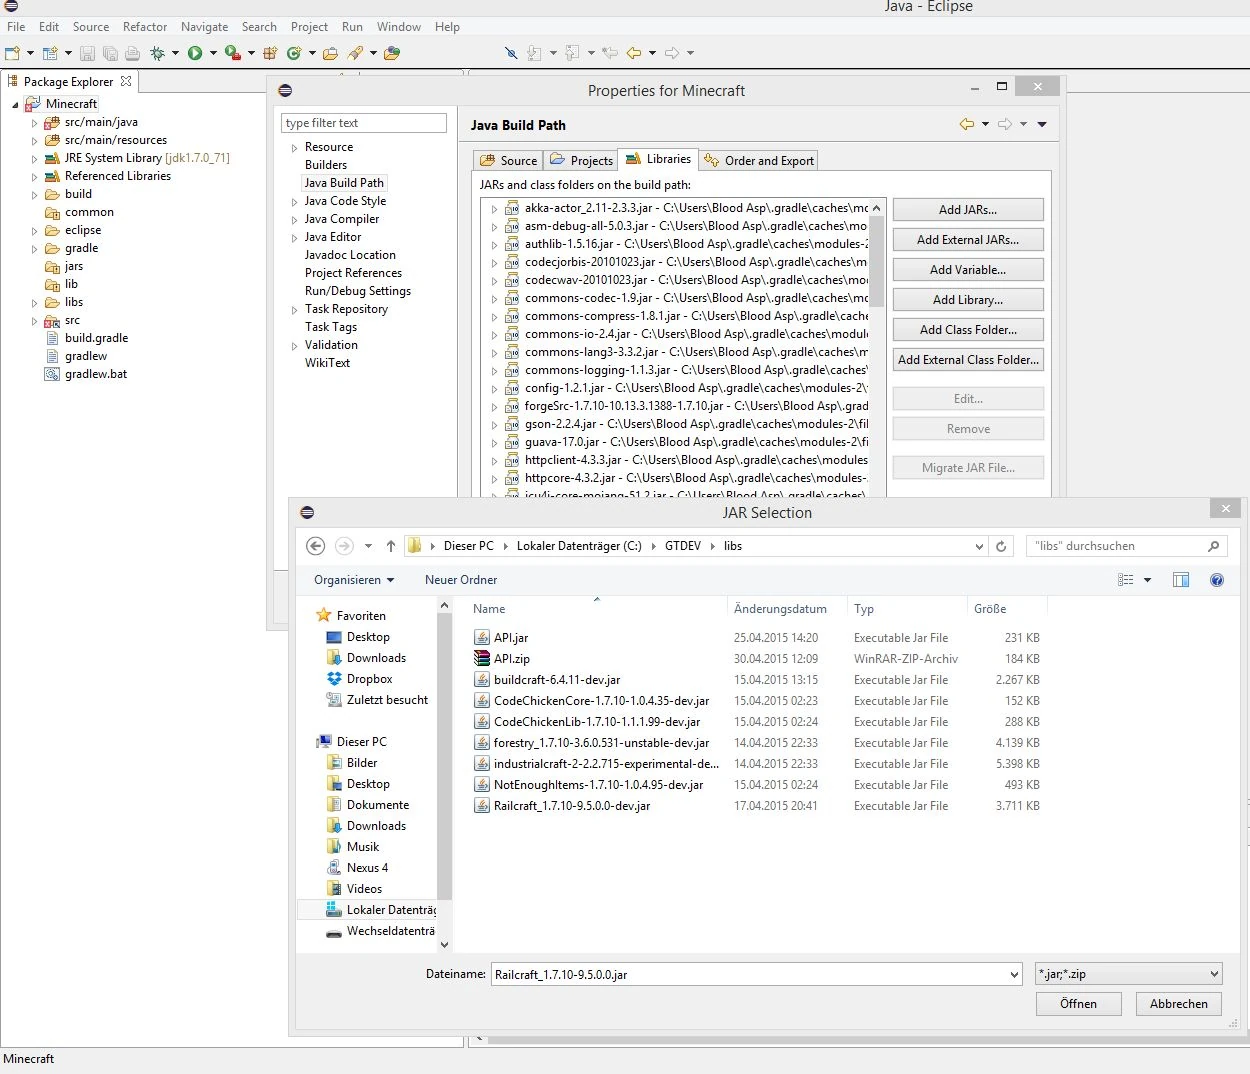Click the New wizard toolbar icon

[13, 53]
